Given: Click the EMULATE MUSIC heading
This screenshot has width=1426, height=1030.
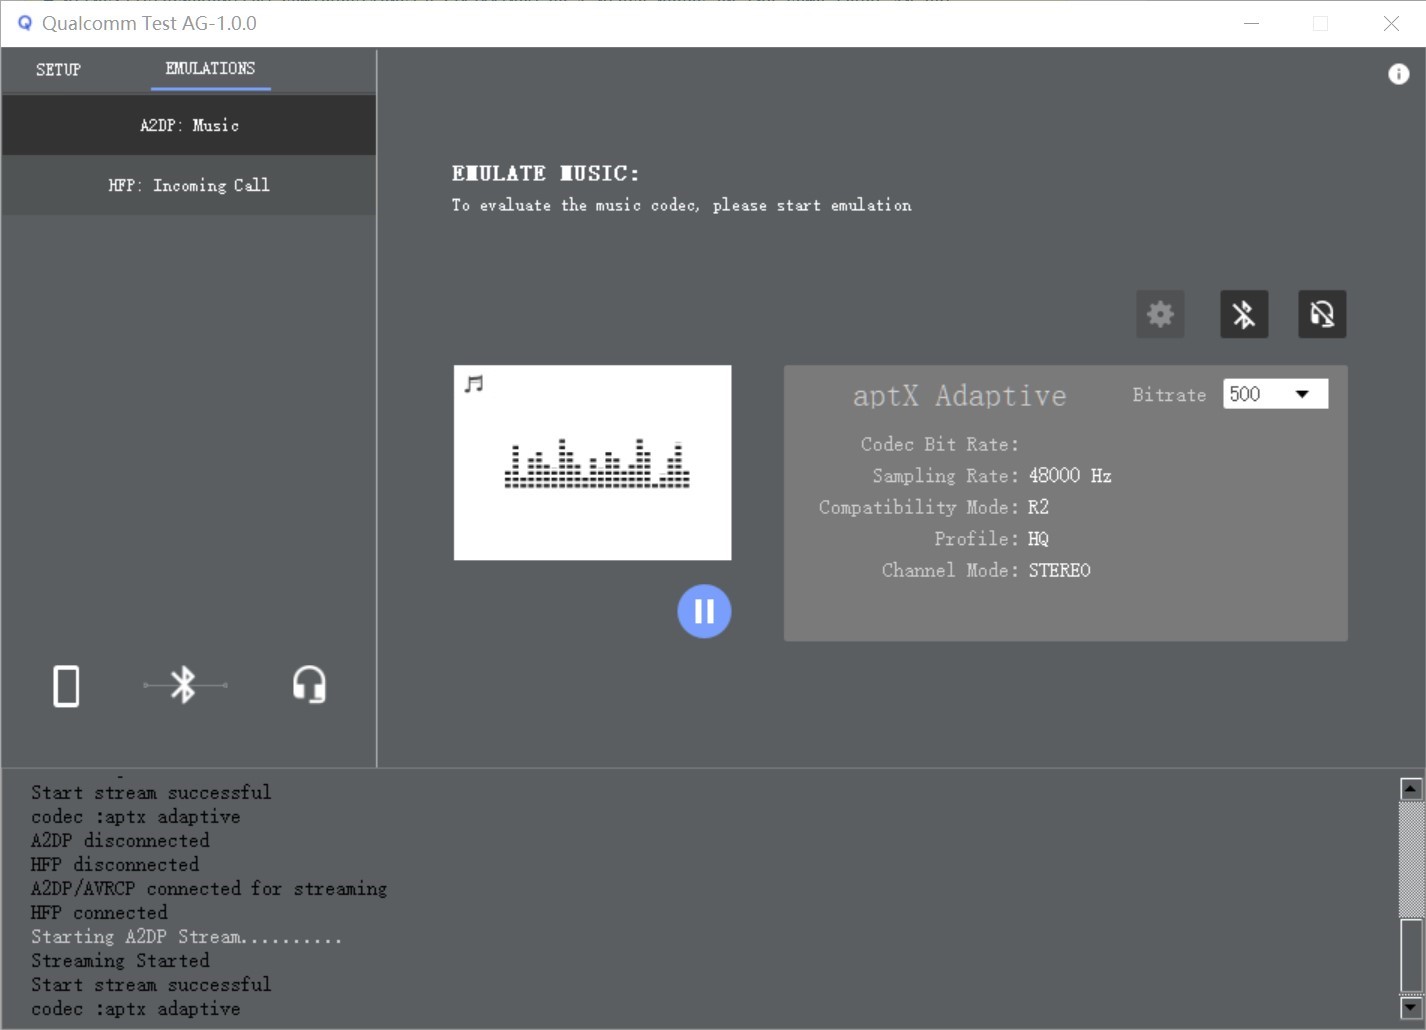Looking at the screenshot, I should pyautogui.click(x=545, y=173).
